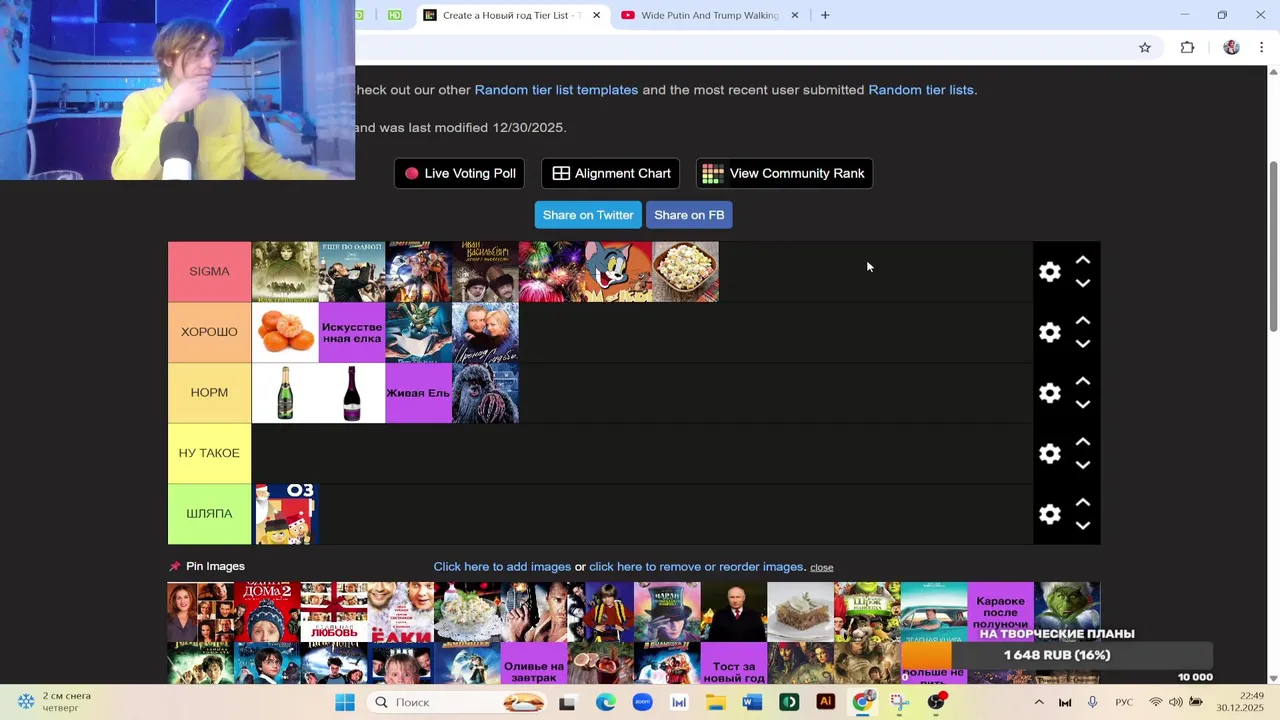Screen dimensions: 1280x720
Task: Open Random tier list templates link
Action: click(556, 90)
